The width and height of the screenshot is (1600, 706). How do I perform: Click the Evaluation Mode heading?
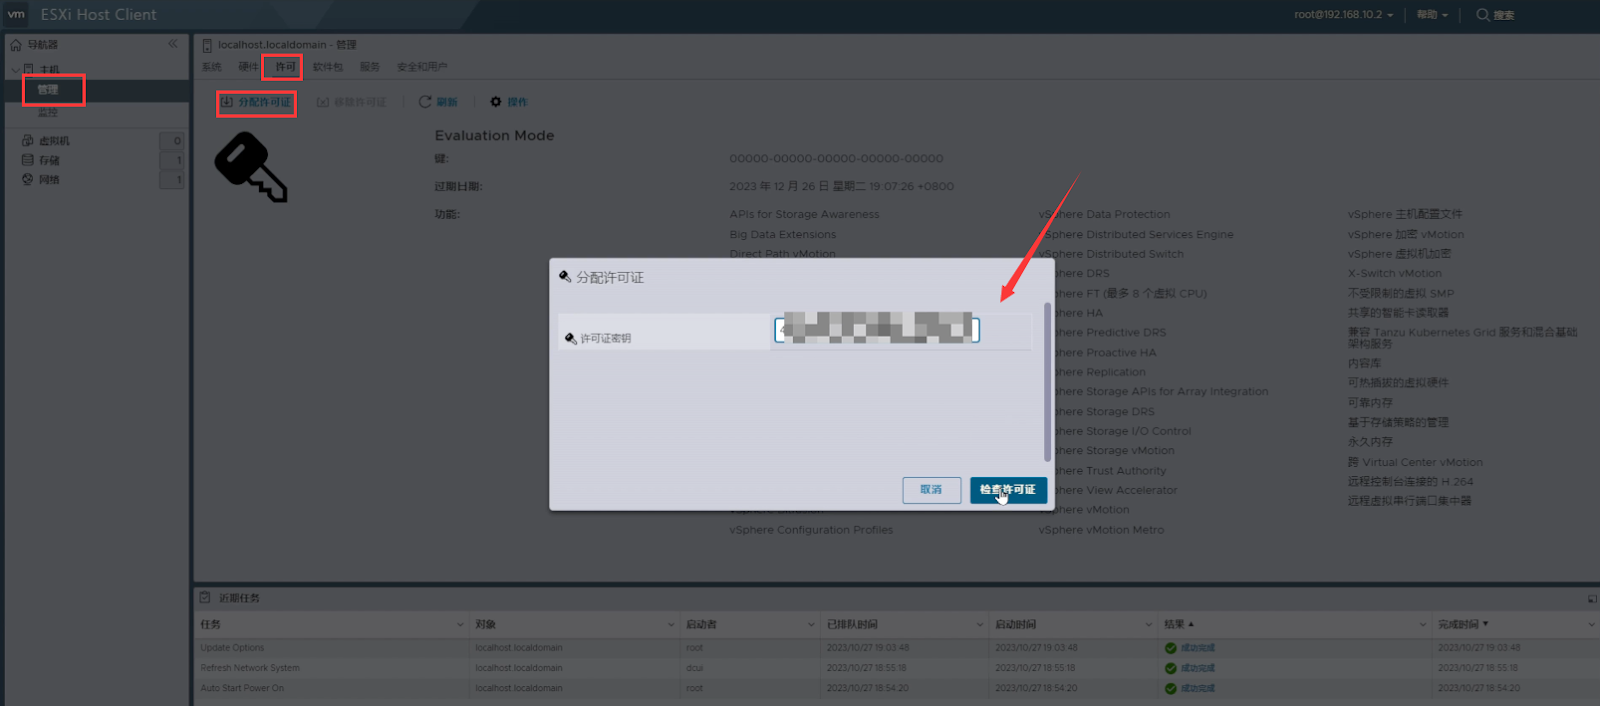494,136
